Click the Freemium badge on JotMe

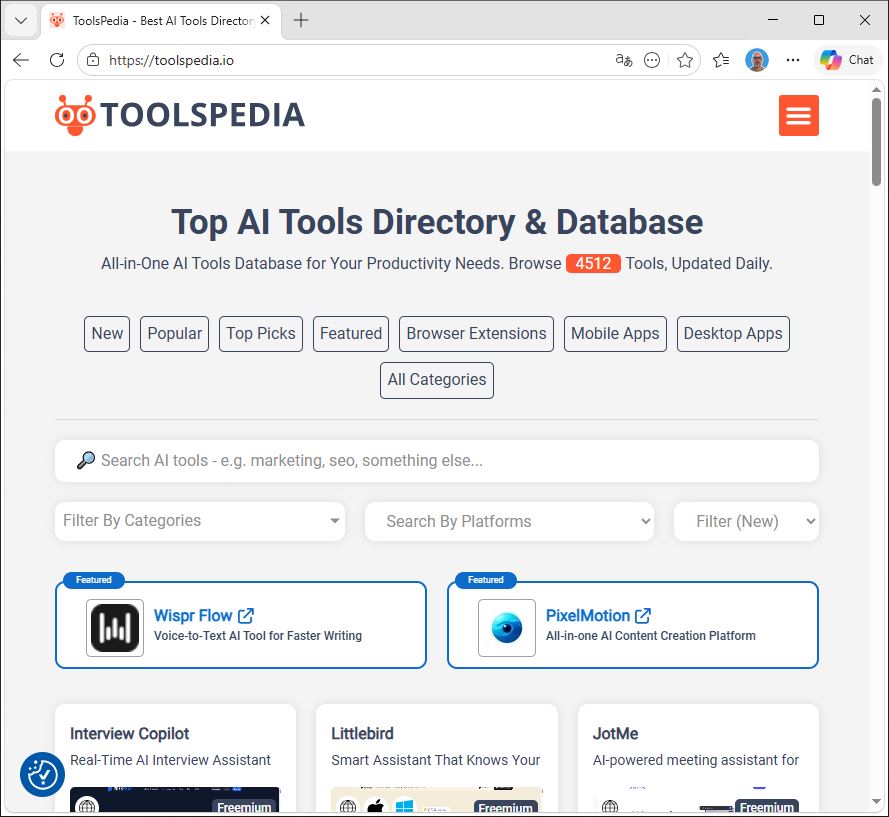point(767,807)
